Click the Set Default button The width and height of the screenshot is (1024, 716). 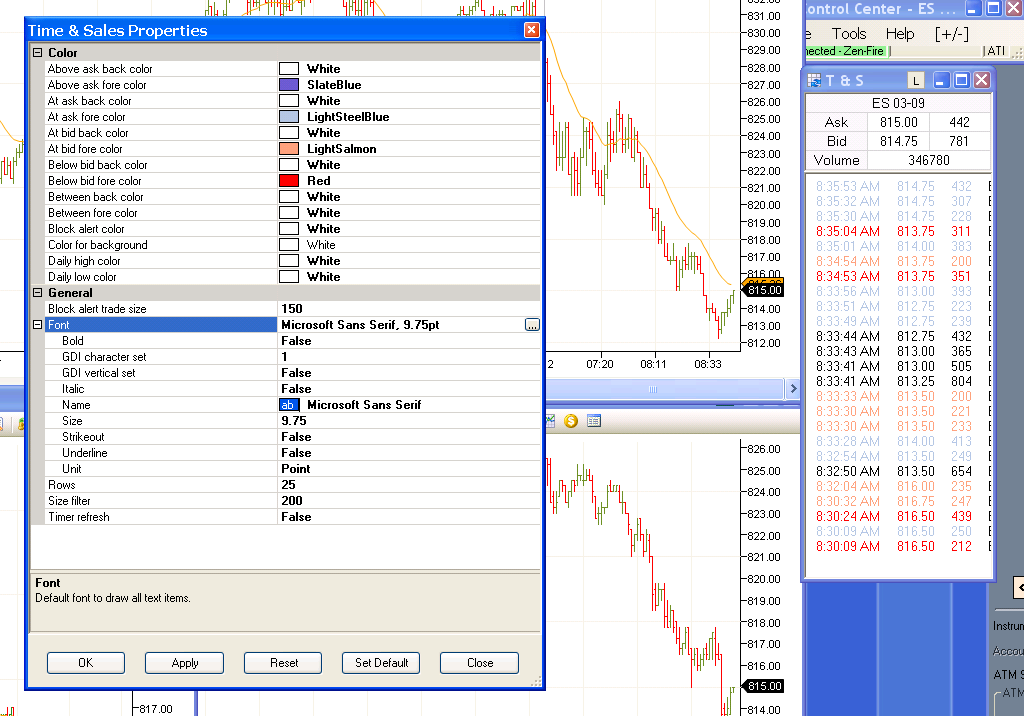pyautogui.click(x=381, y=663)
